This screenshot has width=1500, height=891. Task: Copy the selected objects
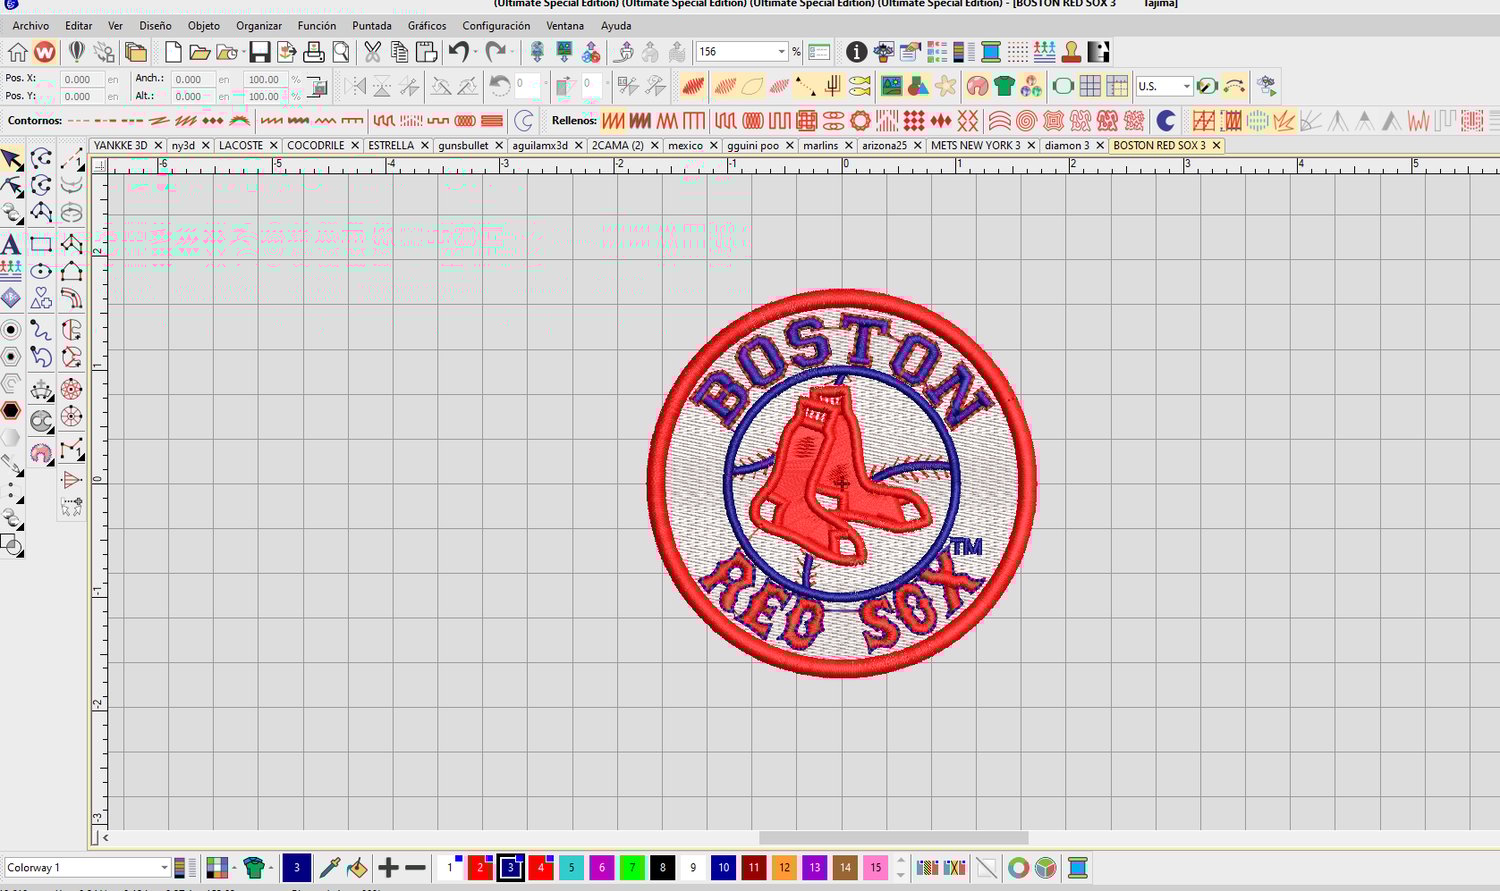[399, 52]
